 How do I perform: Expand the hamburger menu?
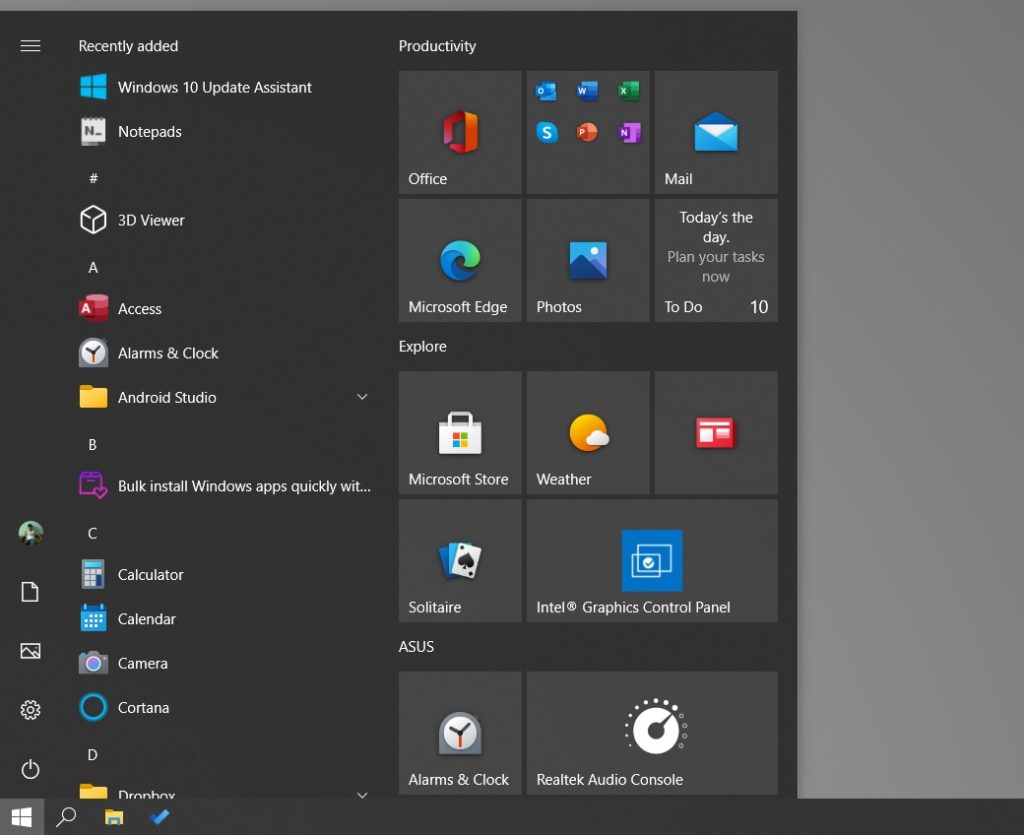[x=30, y=45]
